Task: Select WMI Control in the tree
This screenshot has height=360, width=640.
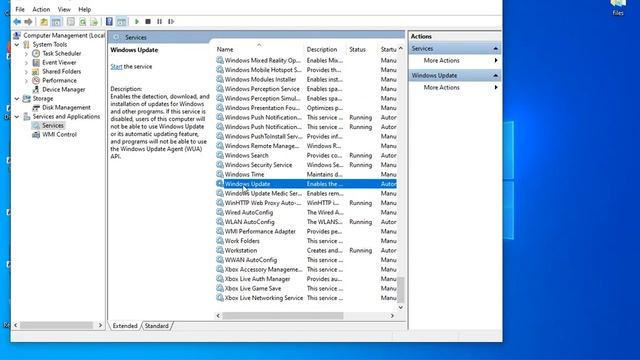Action: pyautogui.click(x=59, y=134)
